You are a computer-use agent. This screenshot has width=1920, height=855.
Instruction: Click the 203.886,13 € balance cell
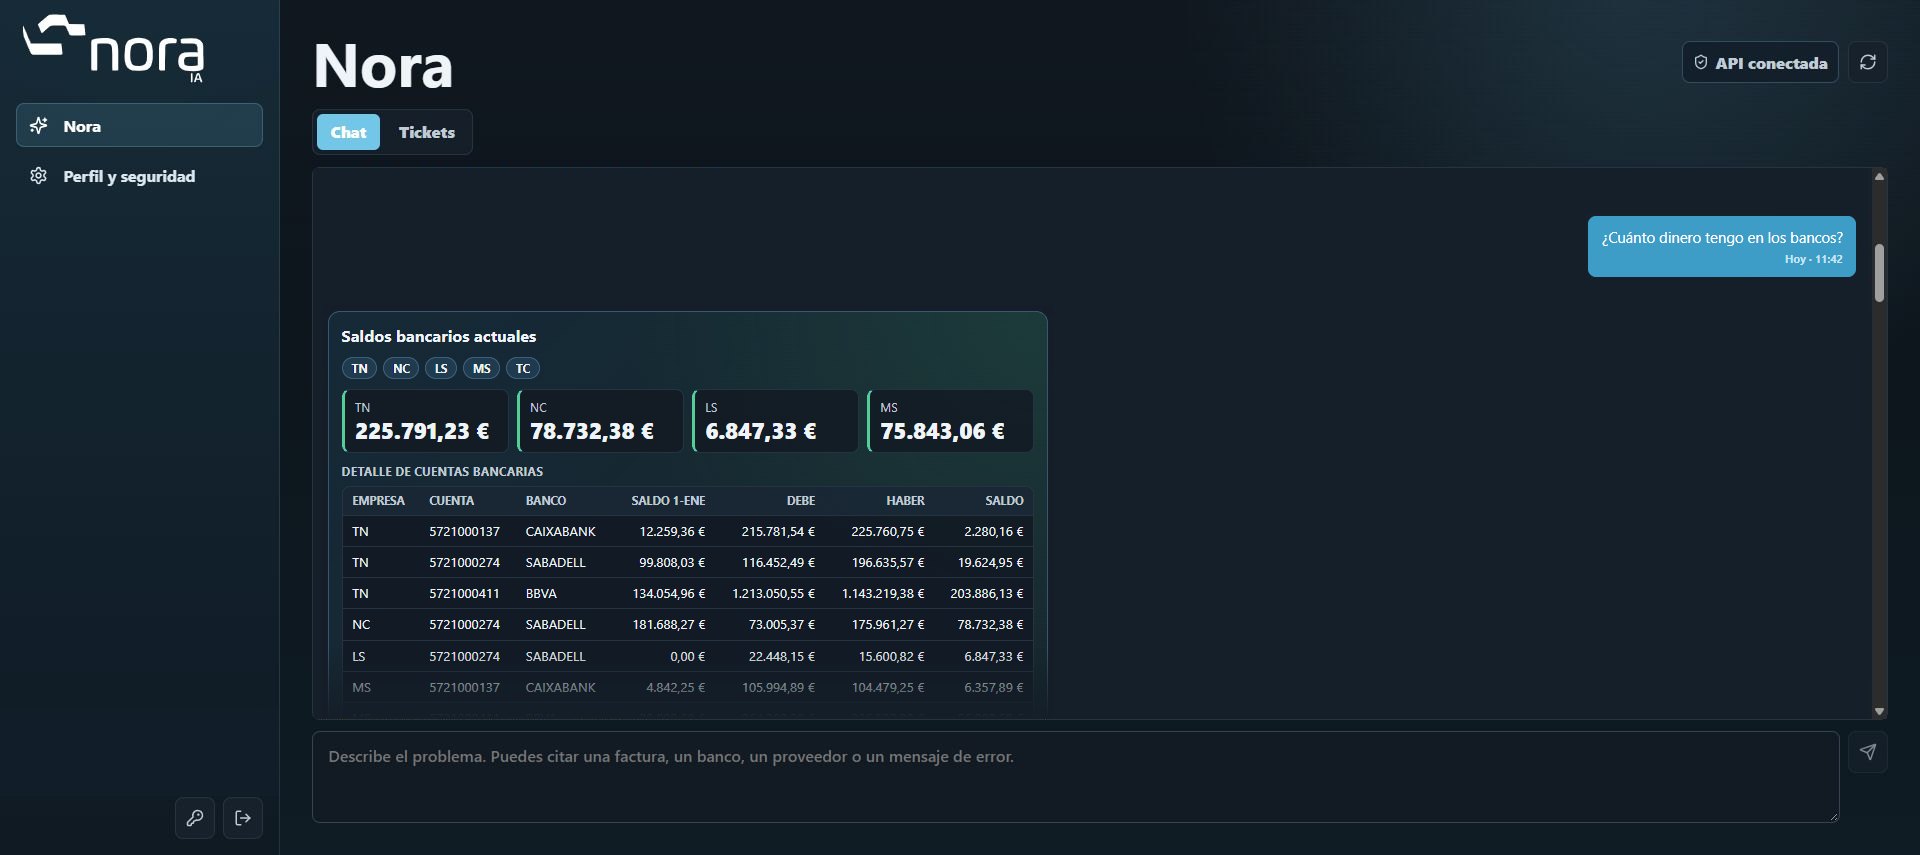[x=986, y=594]
